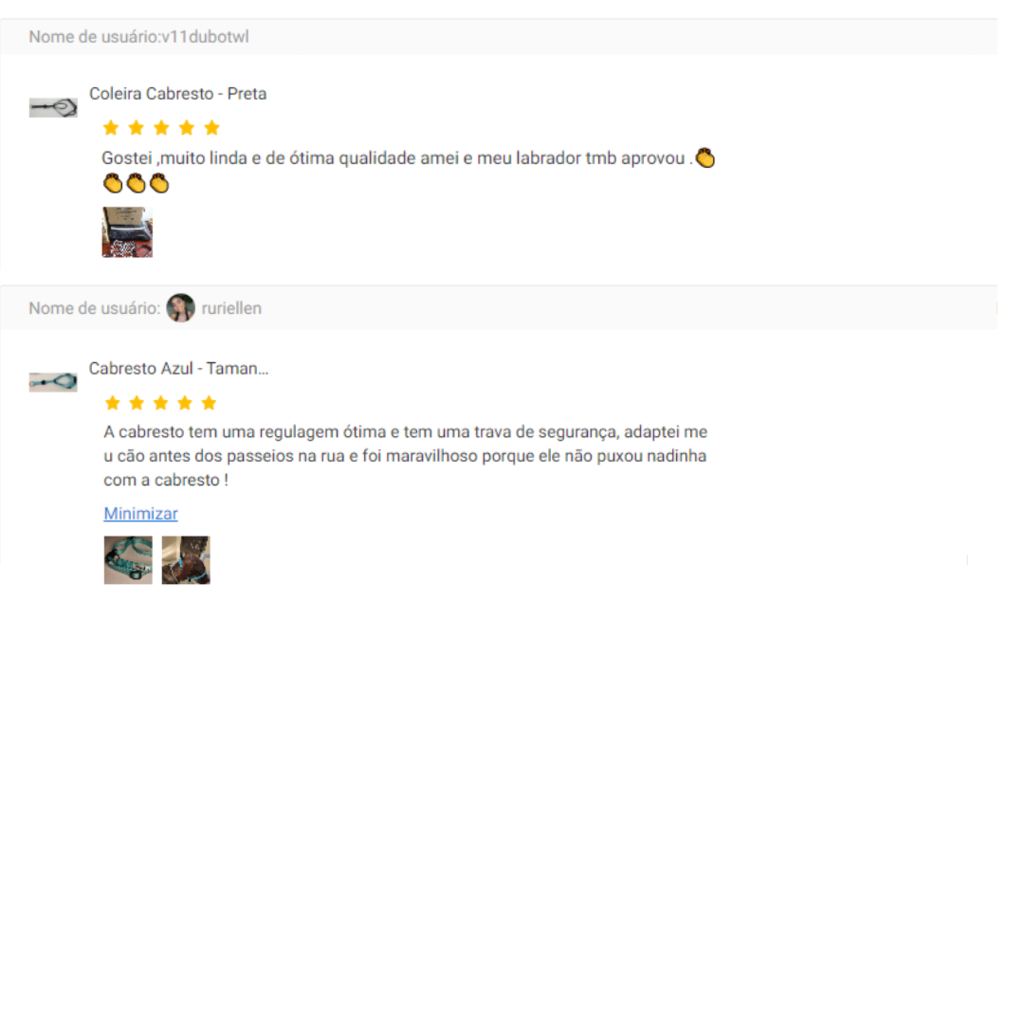This screenshot has width=1024, height=1024.
Task: Open the Coleira Cabresto - Preta product thumbnail
Action: [53, 108]
